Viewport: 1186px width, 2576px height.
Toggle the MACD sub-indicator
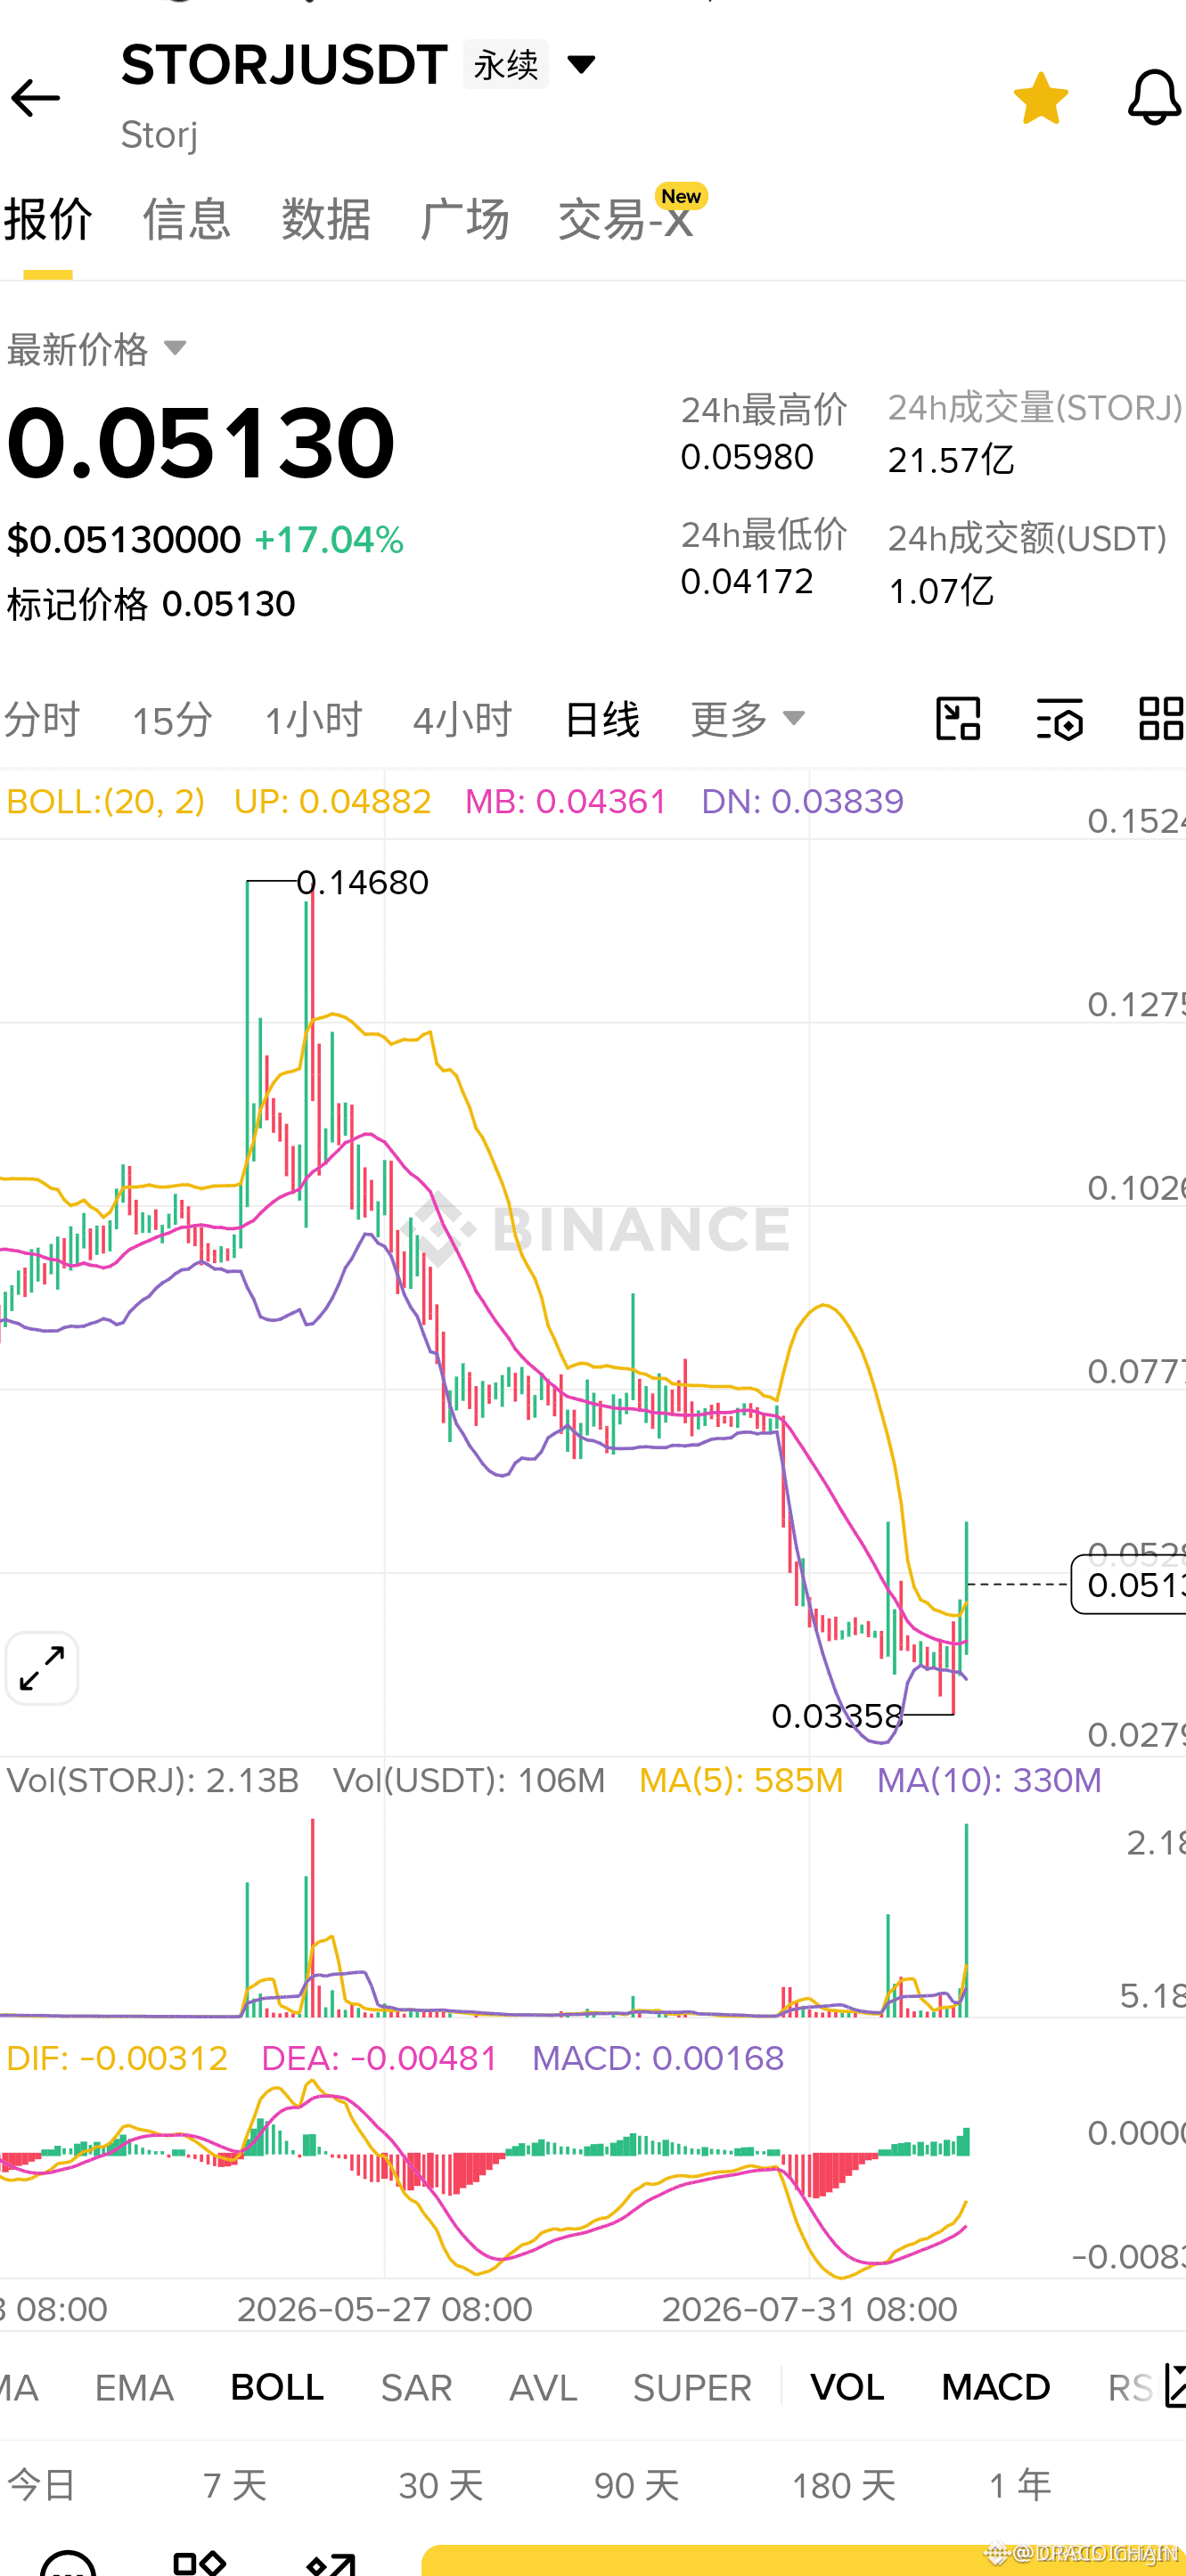point(996,2388)
